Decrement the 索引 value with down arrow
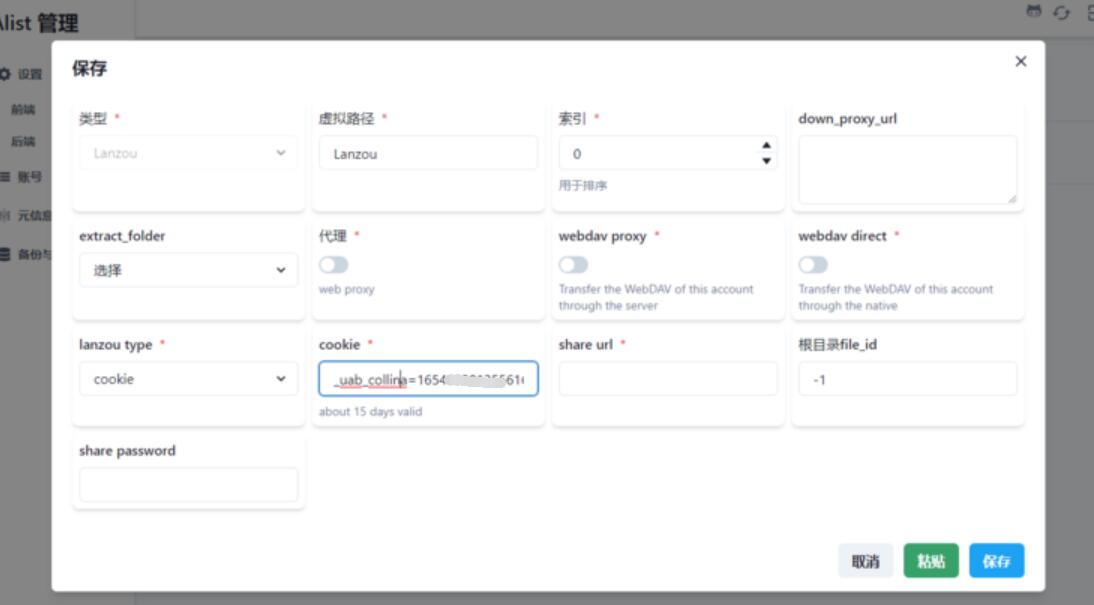The width and height of the screenshot is (1094, 605). (766, 161)
